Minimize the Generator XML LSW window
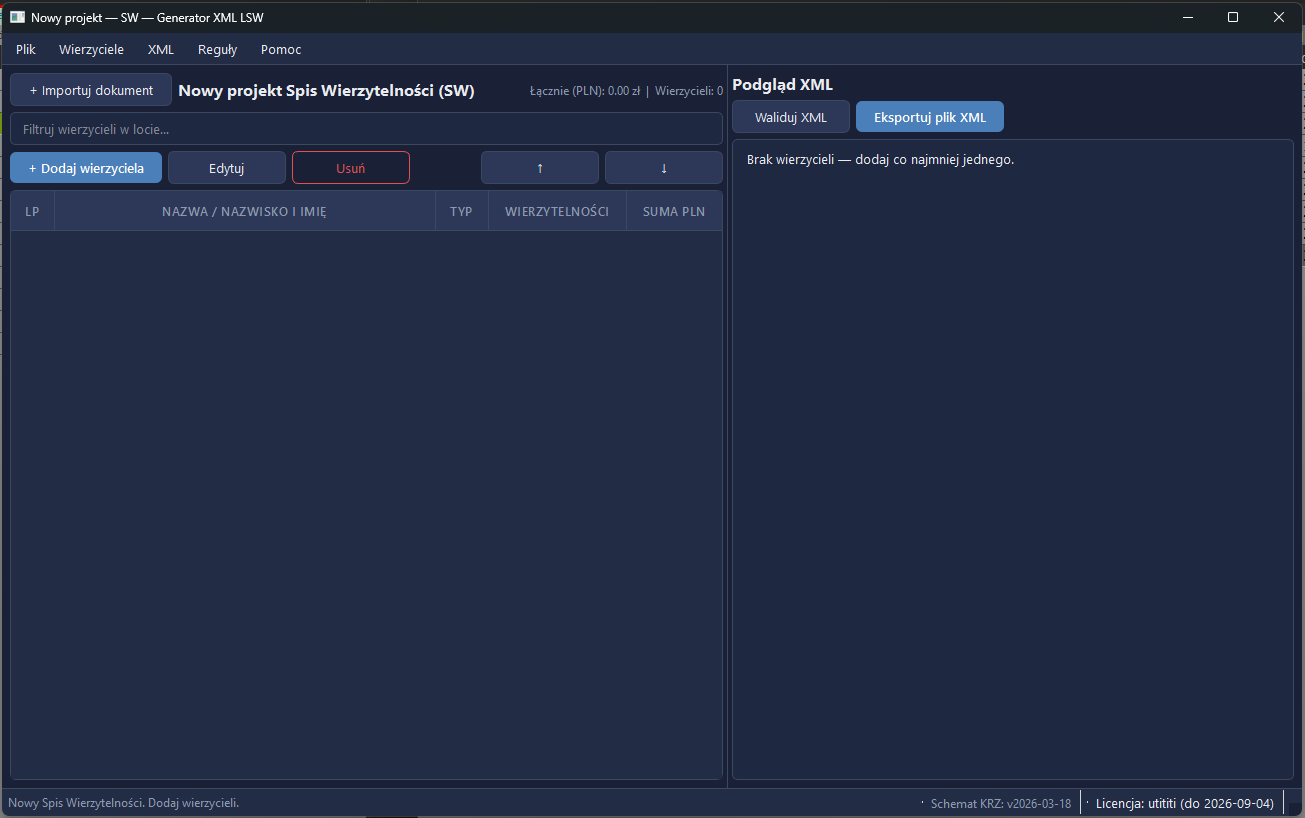The height and width of the screenshot is (818, 1305). point(1189,17)
